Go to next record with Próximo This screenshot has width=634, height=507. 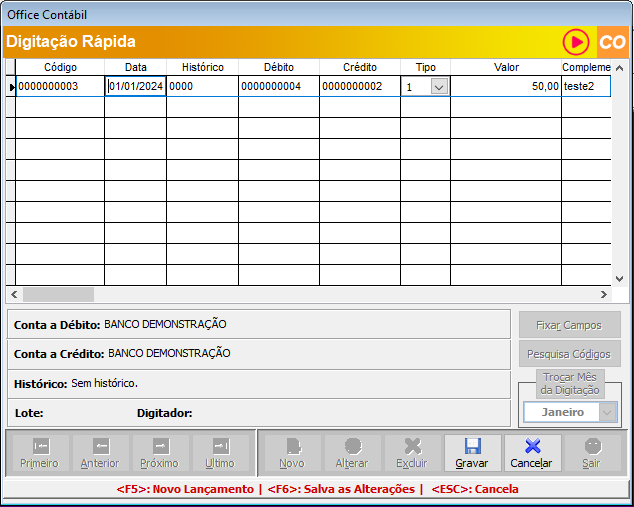(x=160, y=453)
